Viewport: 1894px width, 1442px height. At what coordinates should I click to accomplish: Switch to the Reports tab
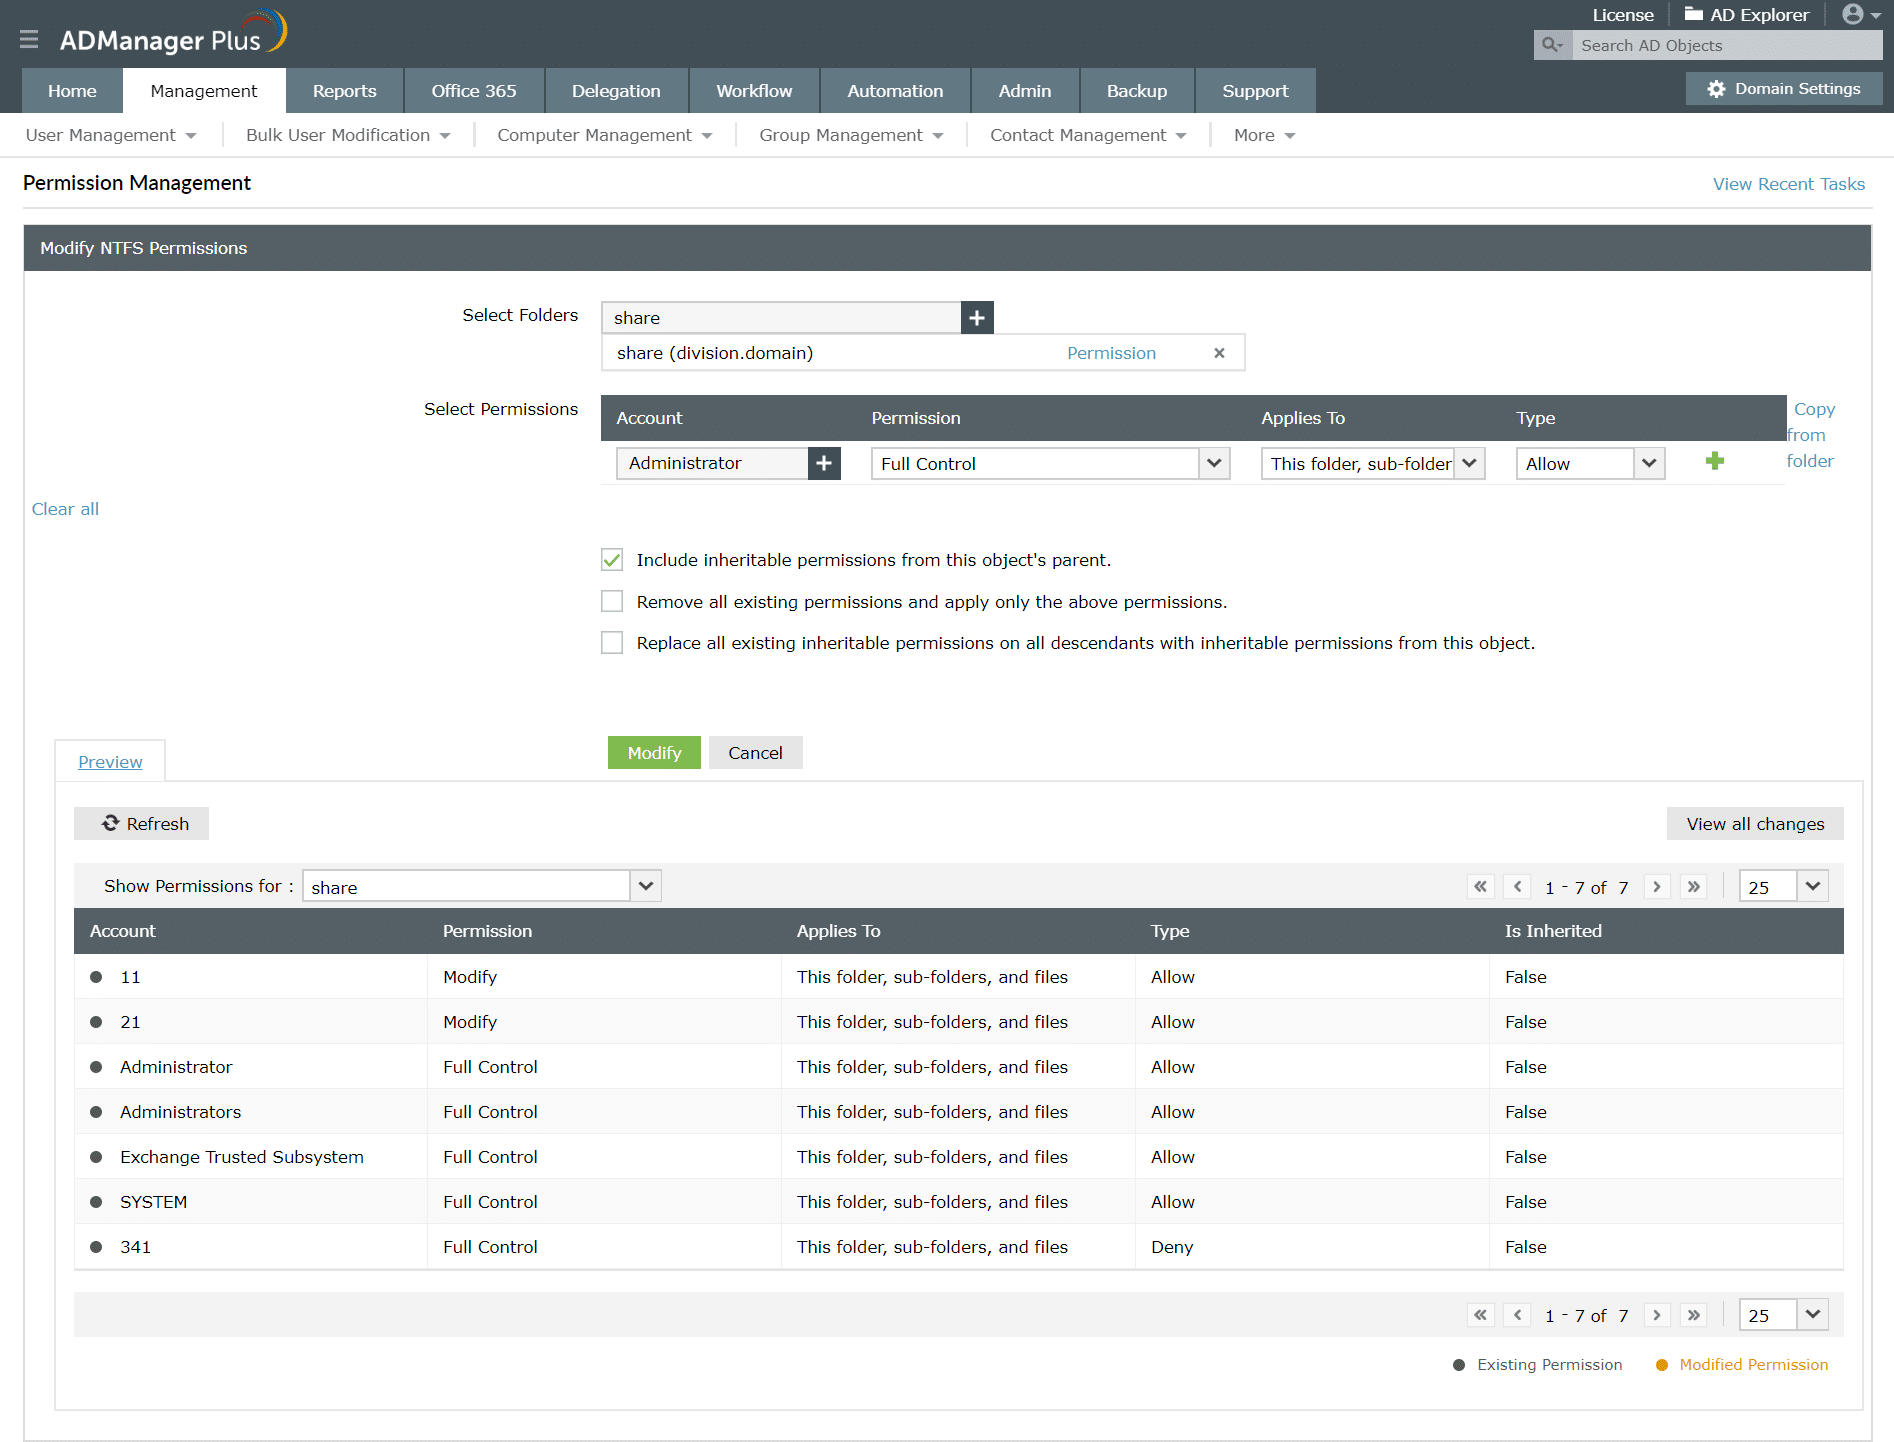tap(344, 91)
